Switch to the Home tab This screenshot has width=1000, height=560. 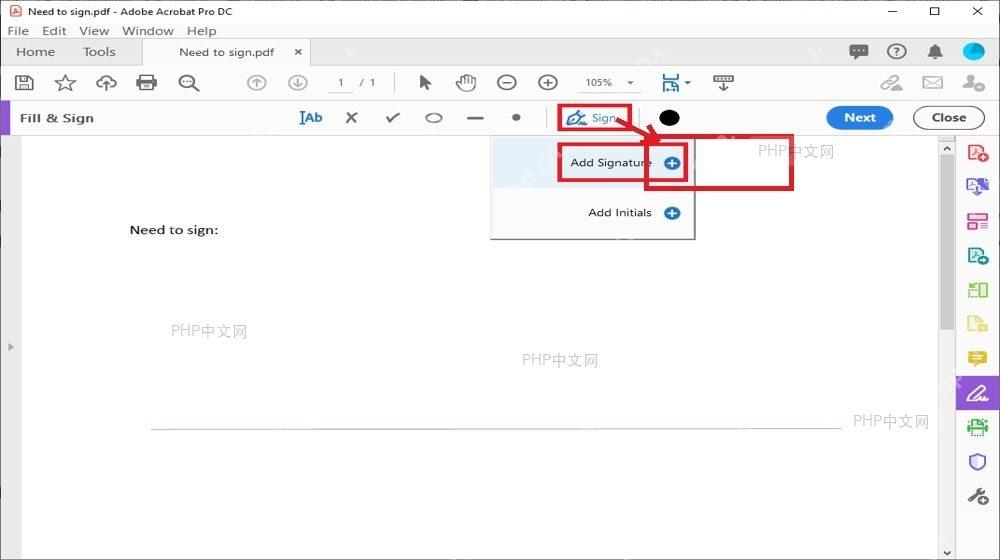tap(36, 52)
